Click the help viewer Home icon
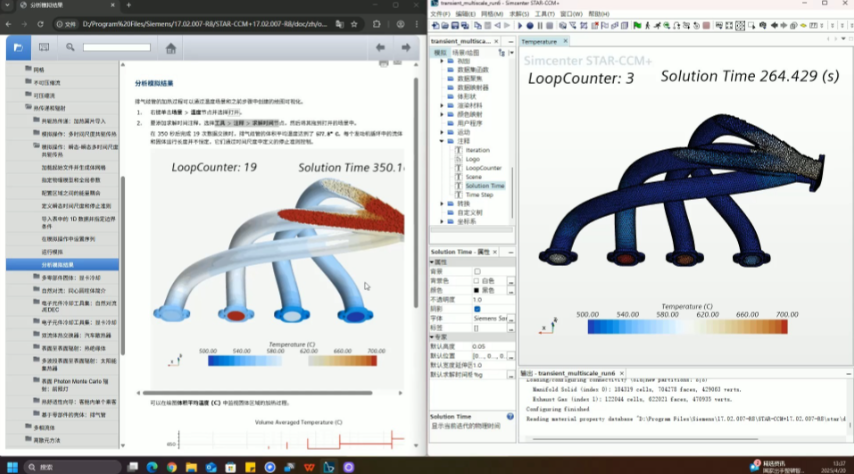 click(171, 47)
